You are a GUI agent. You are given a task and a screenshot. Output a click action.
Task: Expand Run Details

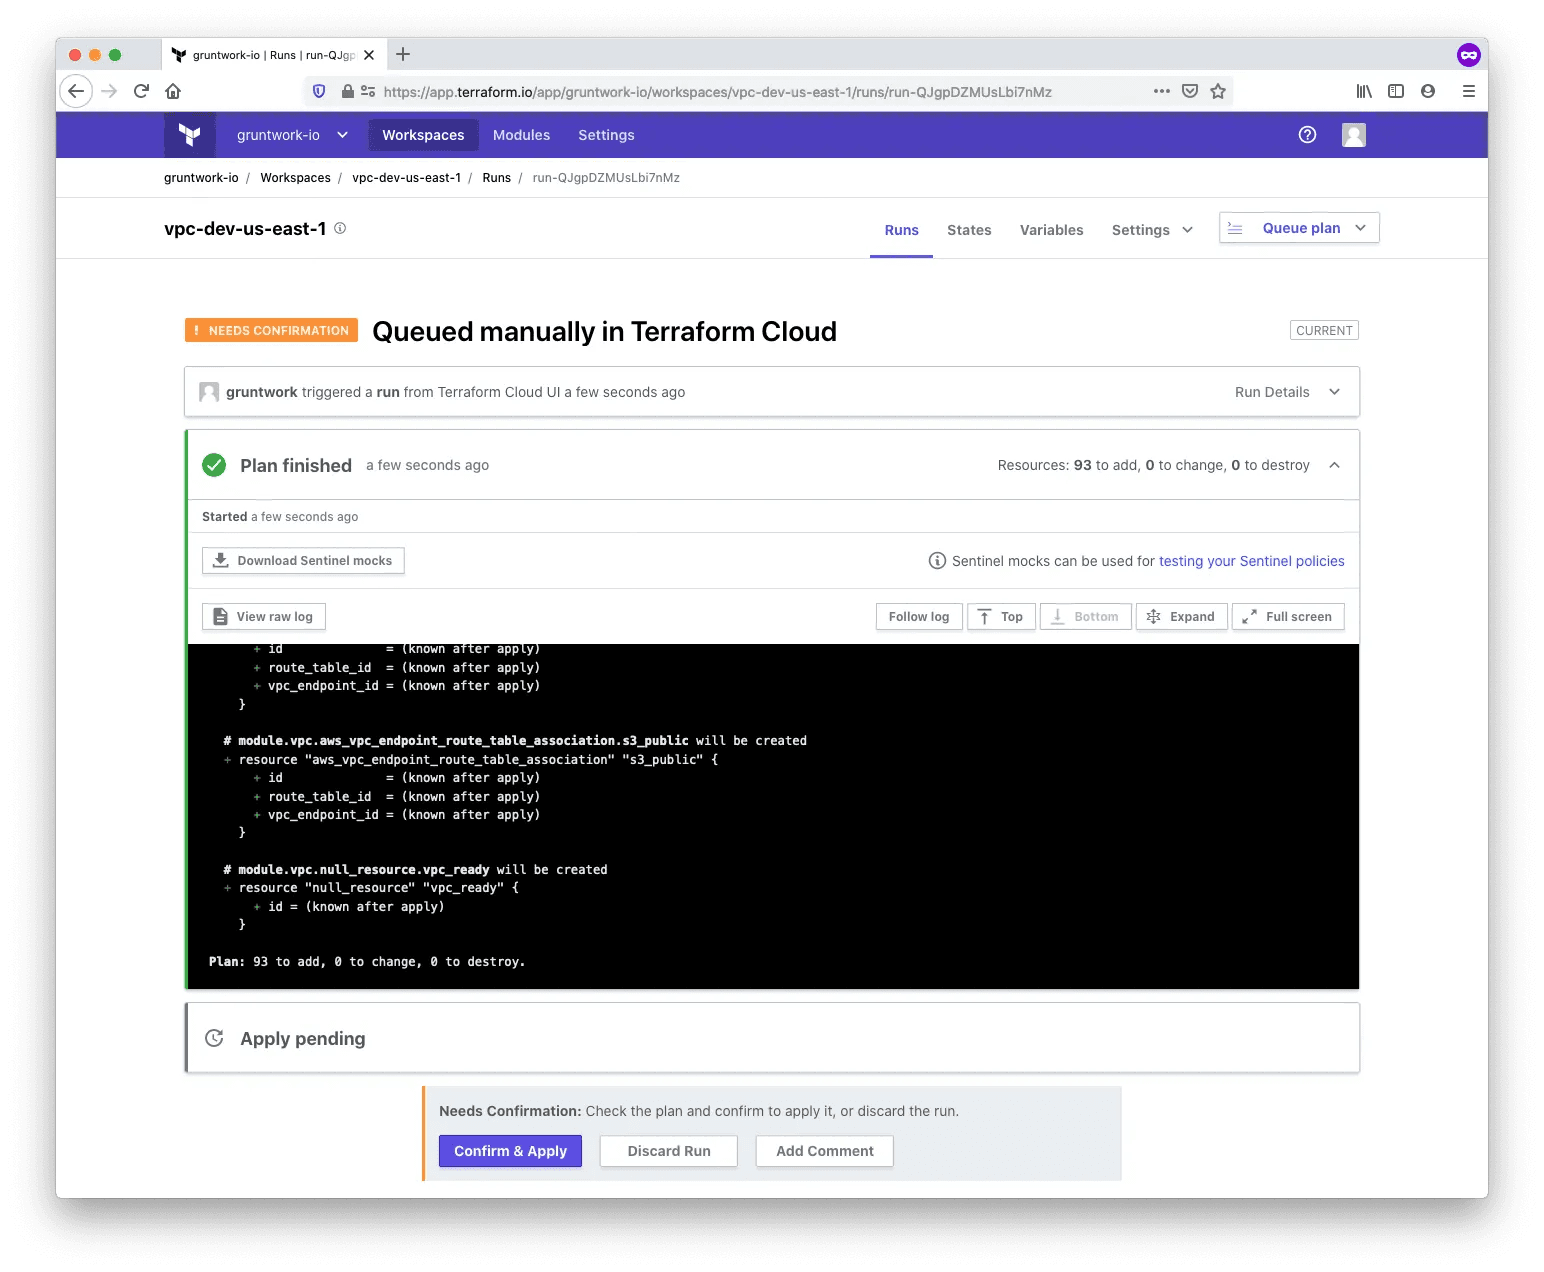click(1287, 392)
